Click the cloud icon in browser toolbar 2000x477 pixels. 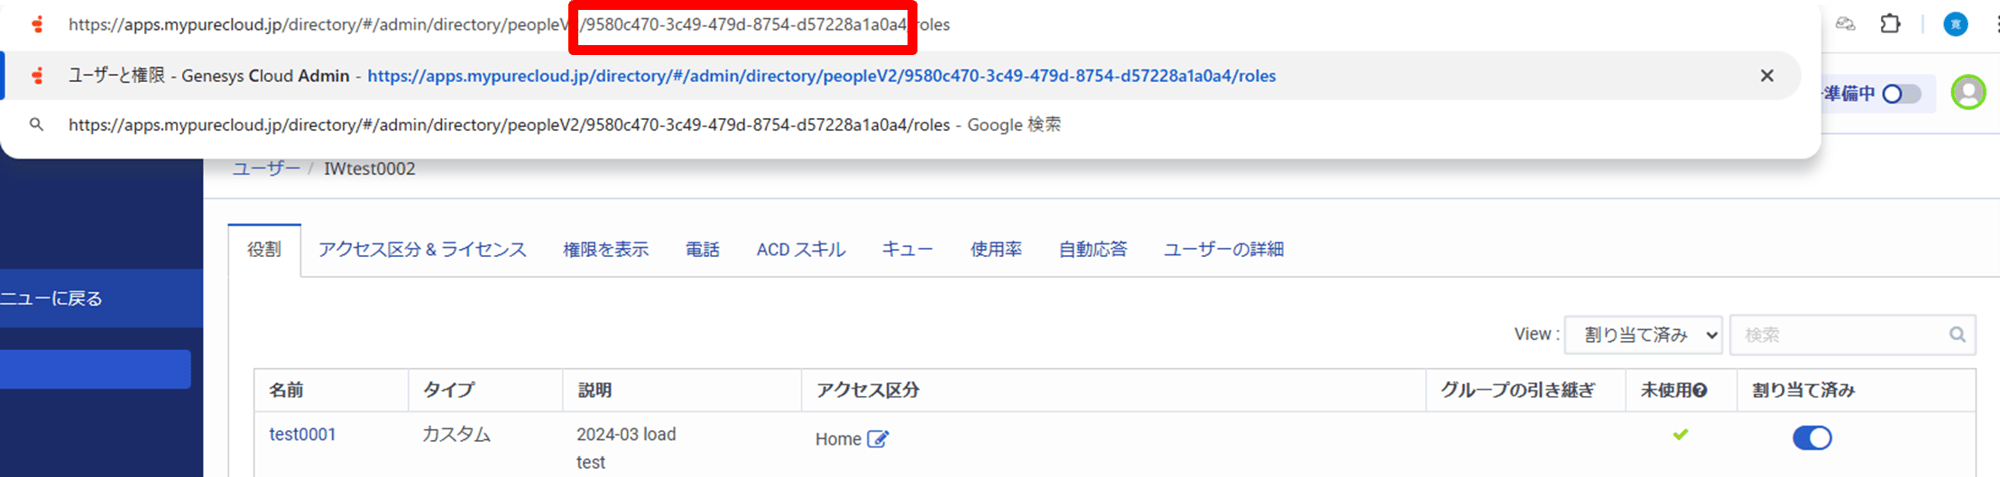pos(1845,23)
